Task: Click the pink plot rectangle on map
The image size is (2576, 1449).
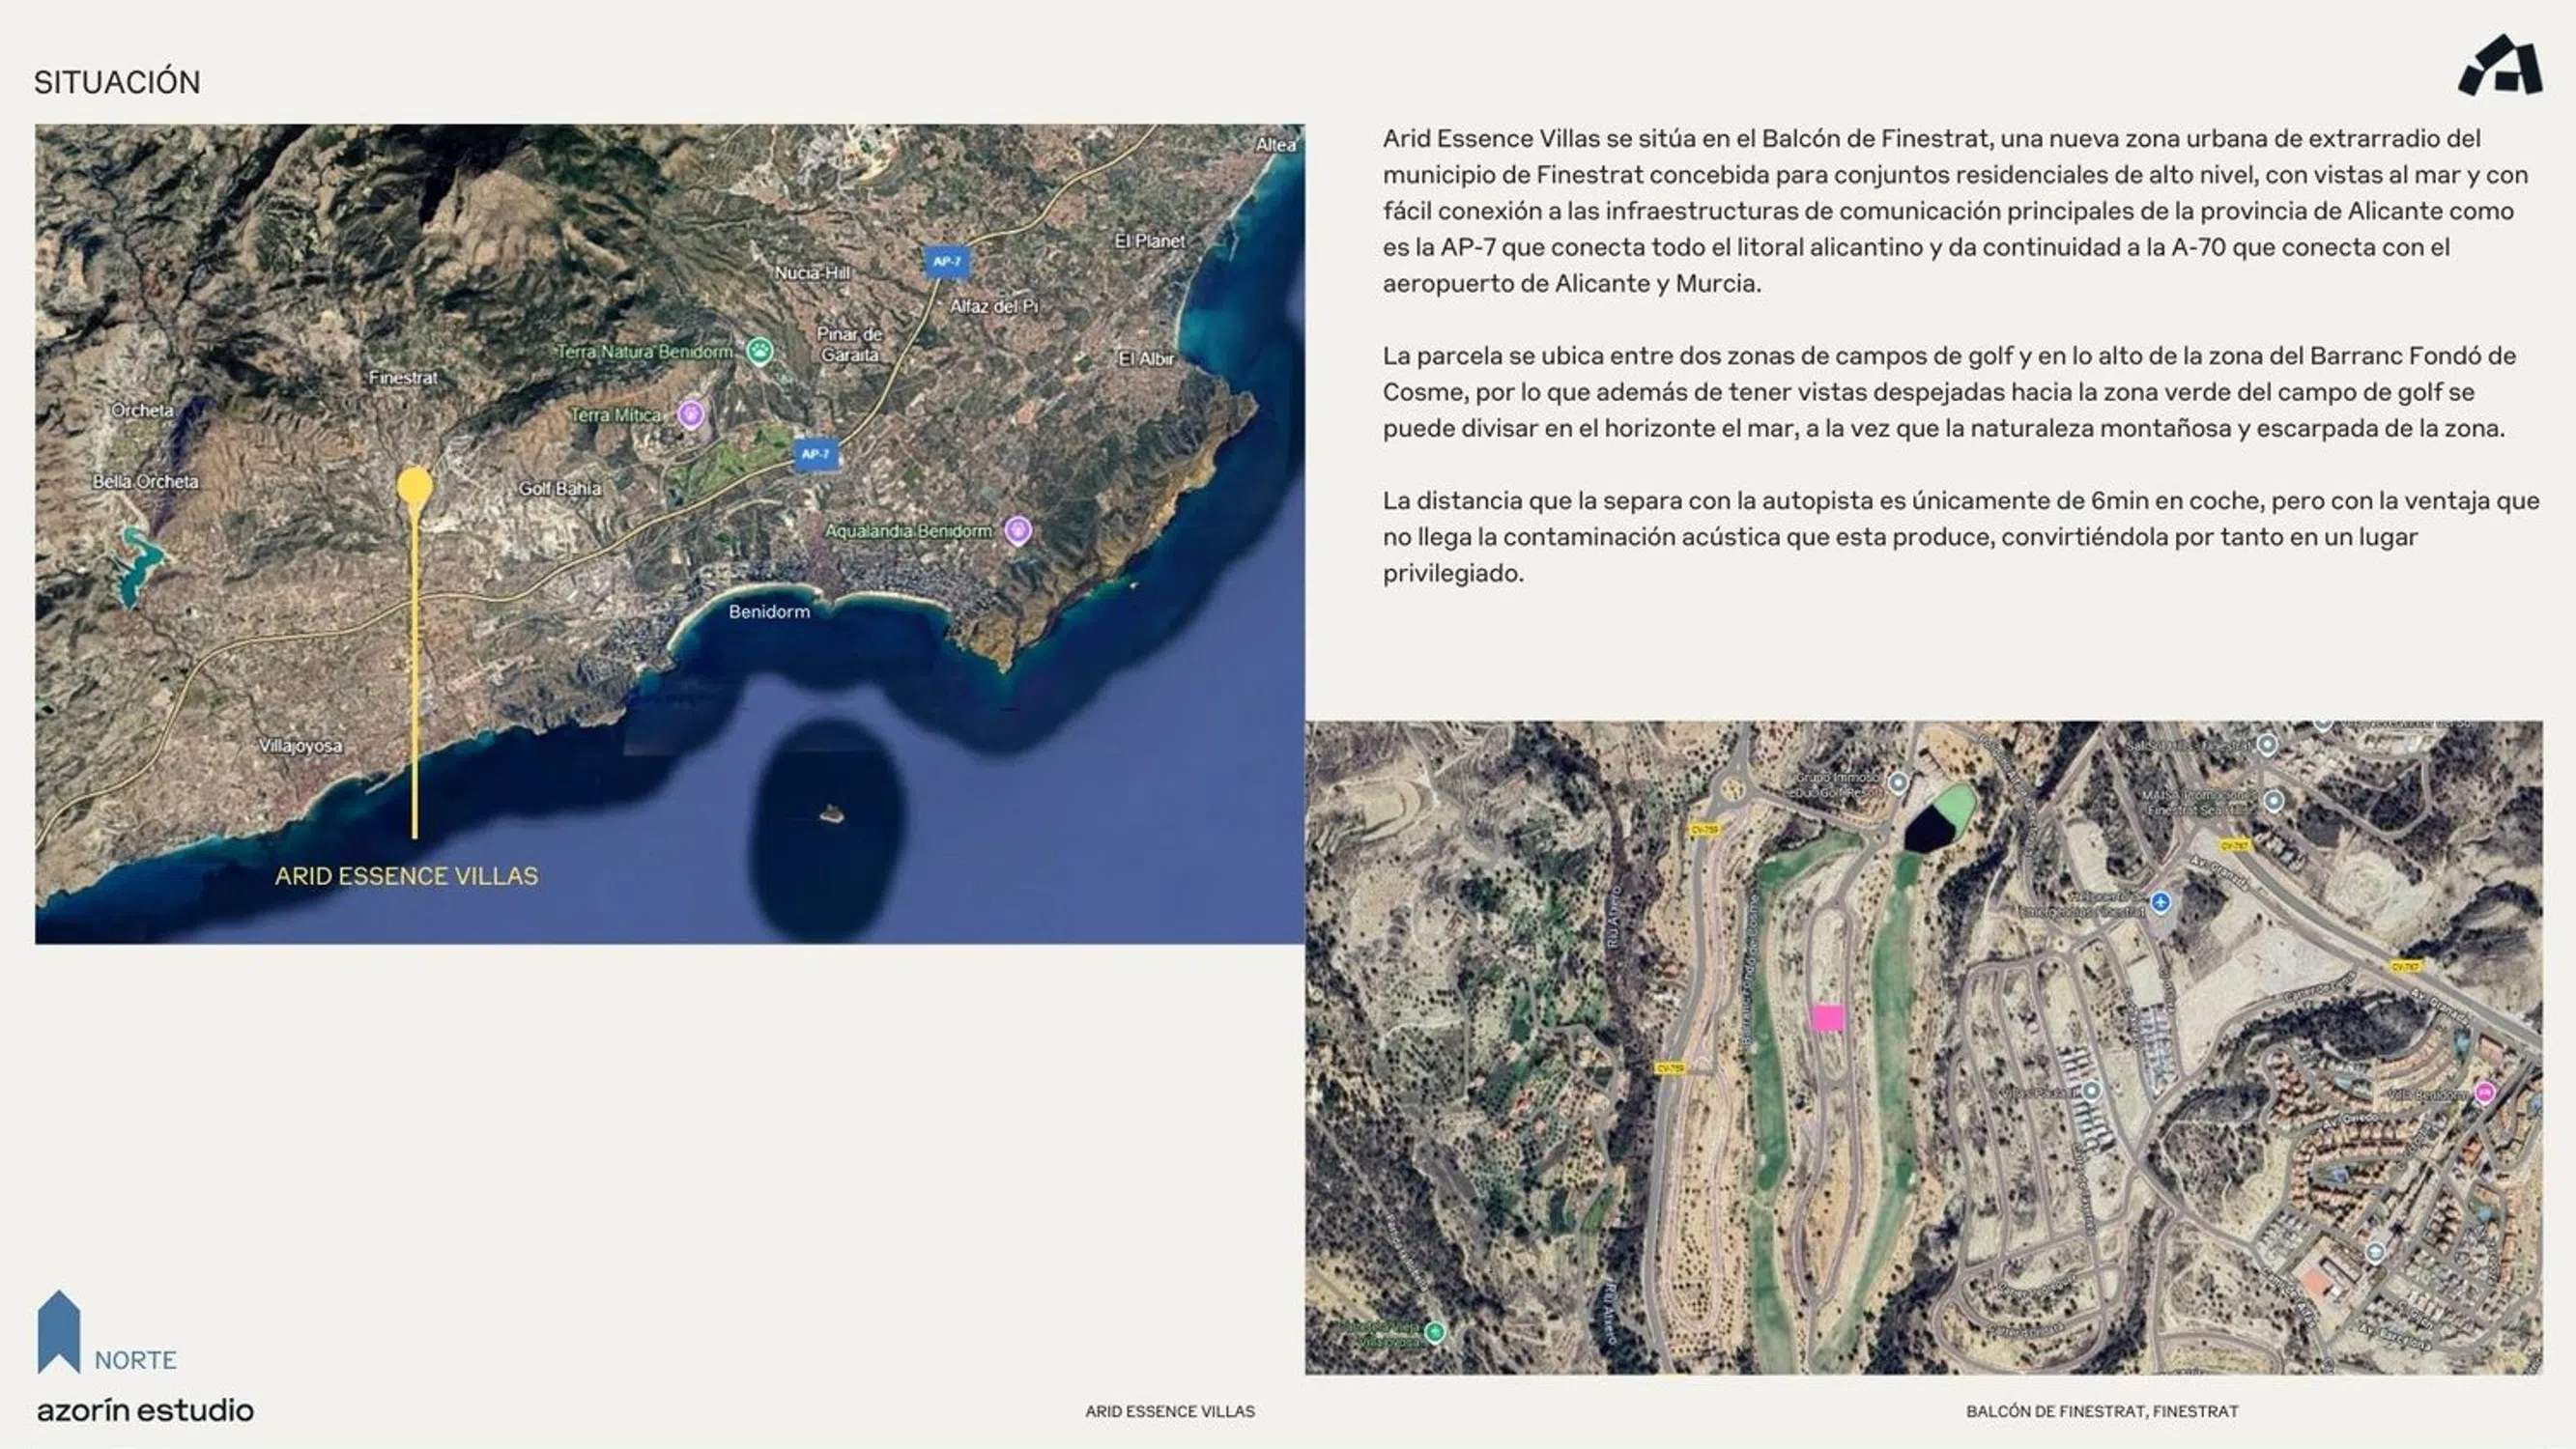Action: 1828,1018
